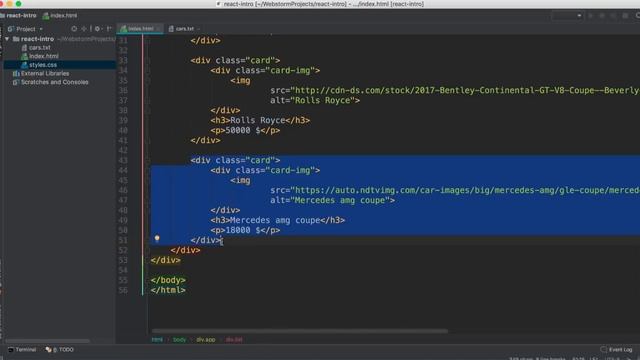Click the Mercedes amg coupe h3 line
This screenshot has width=640, height=360.
pos(278,220)
